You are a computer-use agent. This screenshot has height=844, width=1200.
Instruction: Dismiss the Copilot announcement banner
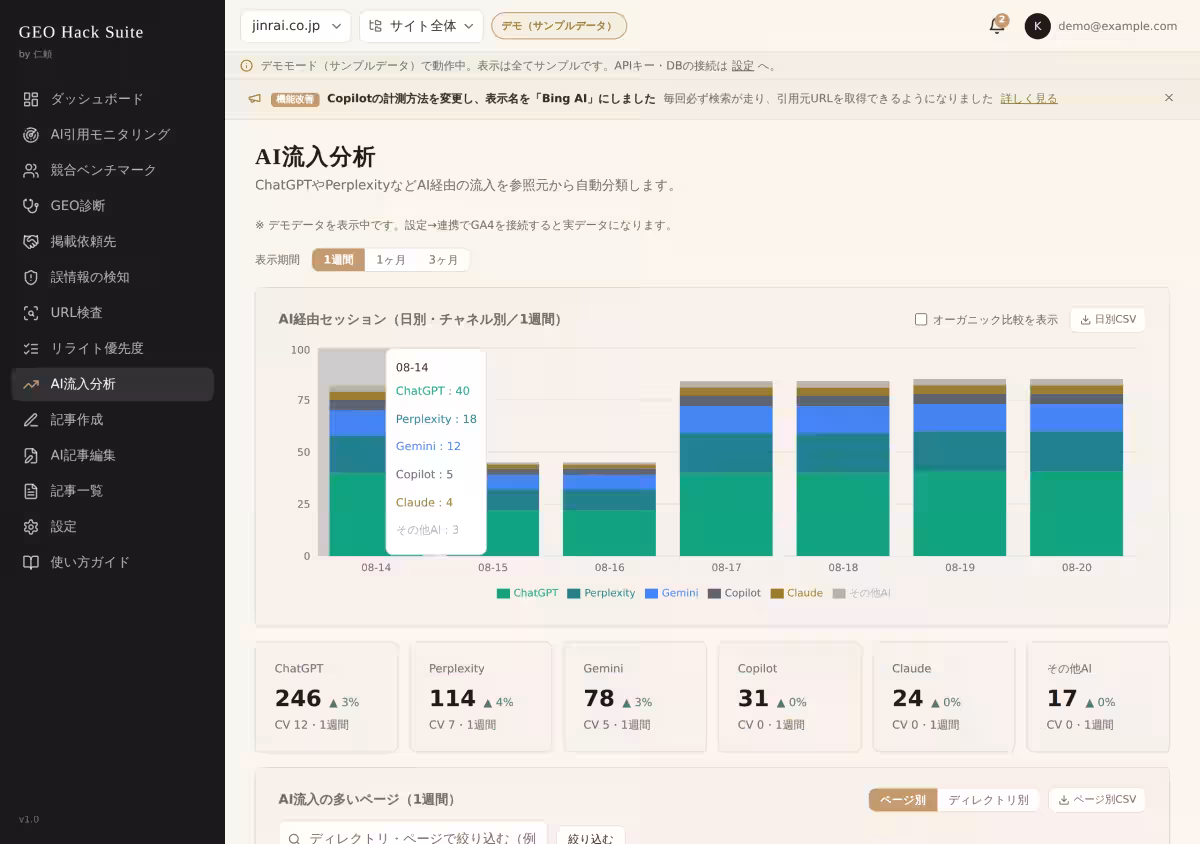pyautogui.click(x=1168, y=98)
